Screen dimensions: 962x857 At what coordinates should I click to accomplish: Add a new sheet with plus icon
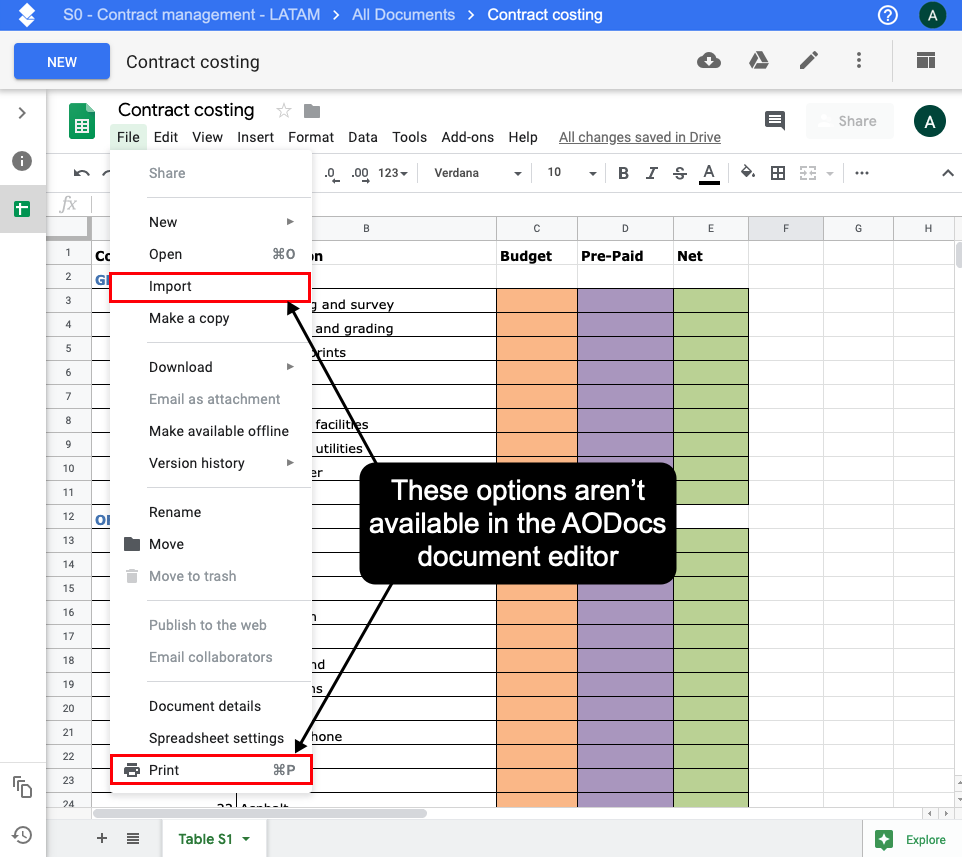pyautogui.click(x=102, y=838)
